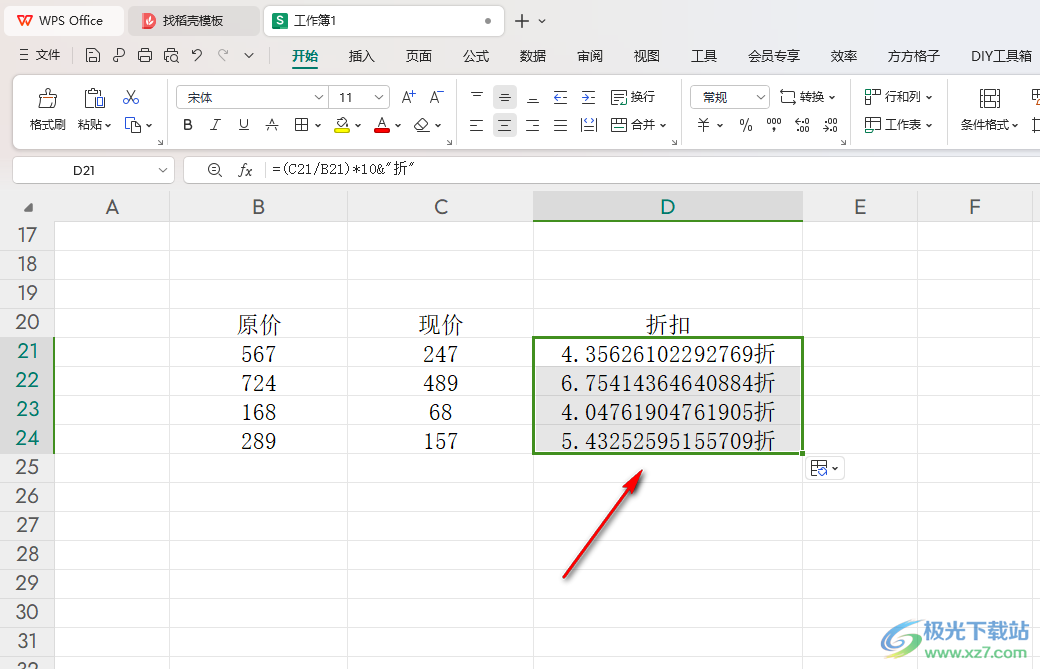Toggle center horizontal alignment
1040x669 pixels.
pyautogui.click(x=505, y=125)
